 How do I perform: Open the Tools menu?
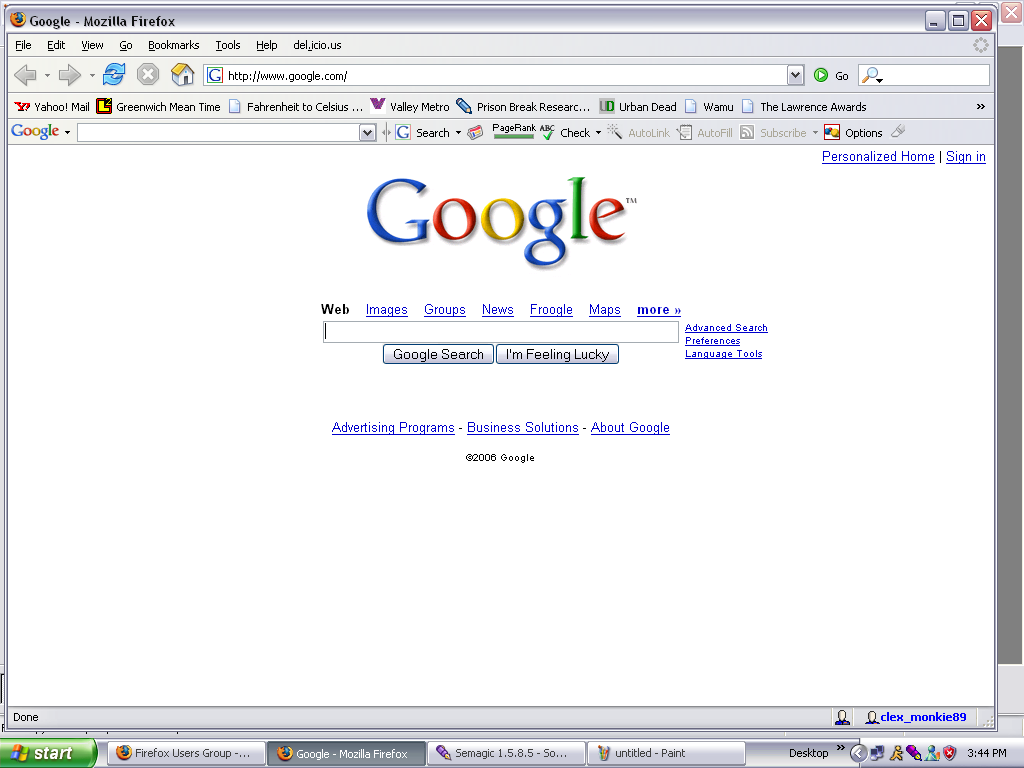coord(228,45)
